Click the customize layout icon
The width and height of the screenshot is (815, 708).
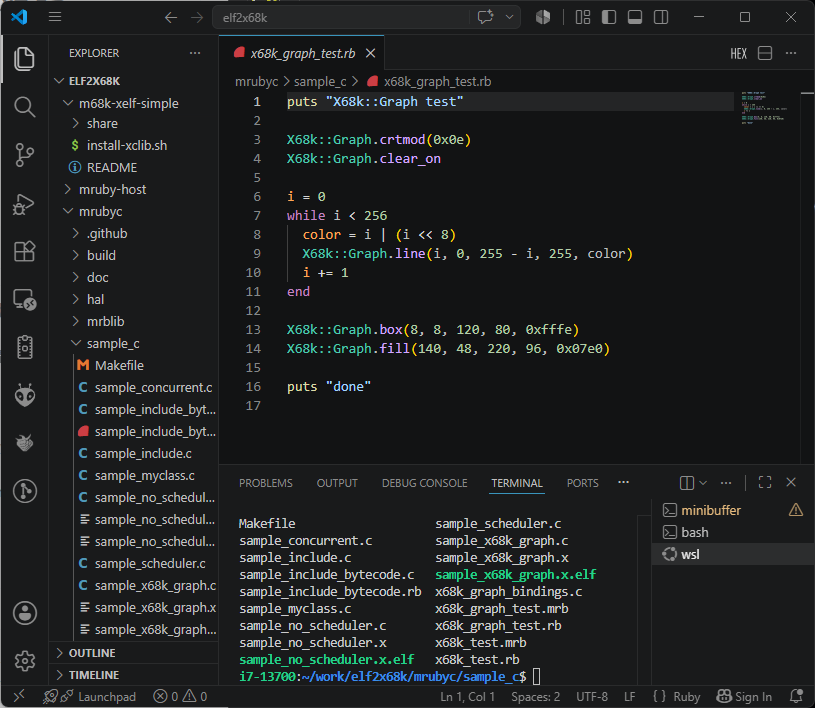point(583,17)
